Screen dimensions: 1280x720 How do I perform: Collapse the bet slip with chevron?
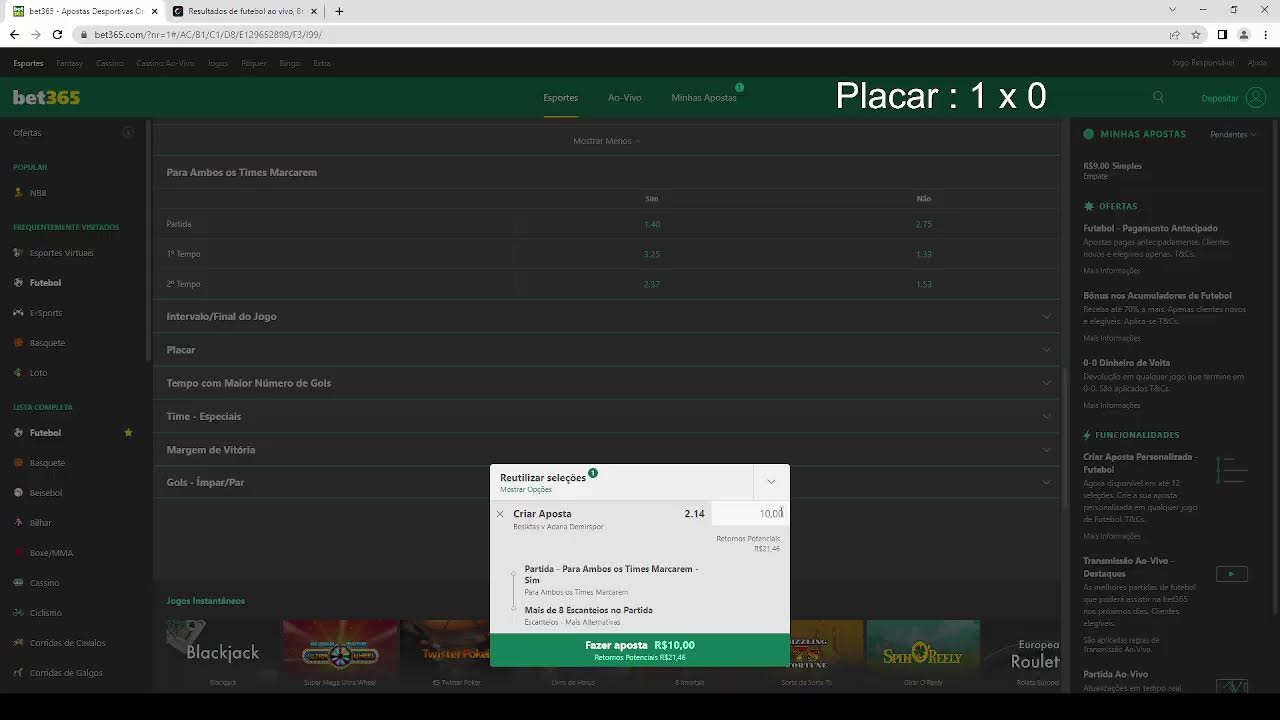click(771, 482)
